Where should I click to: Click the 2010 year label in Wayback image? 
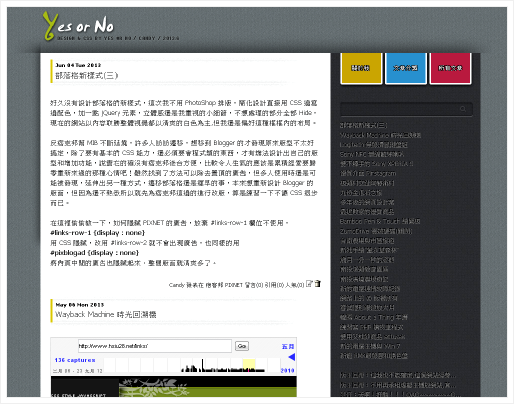[287, 370]
